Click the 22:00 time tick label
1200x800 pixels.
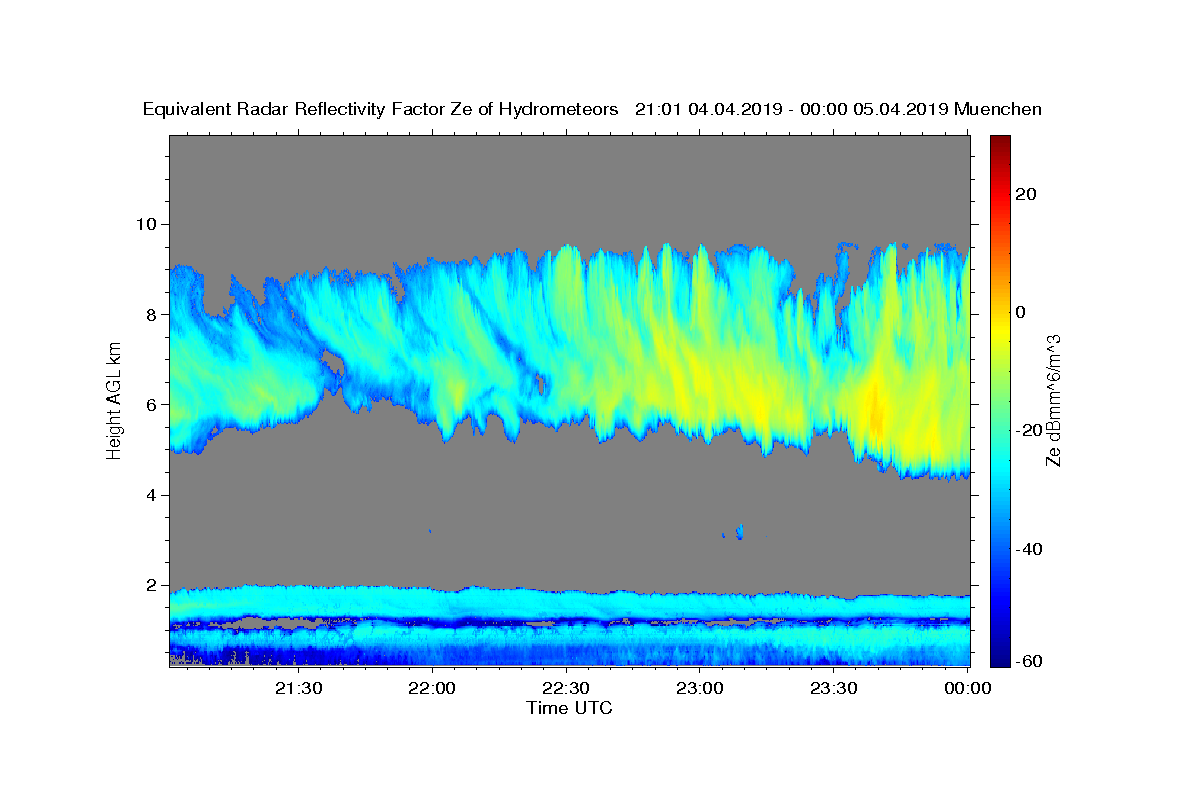click(432, 688)
